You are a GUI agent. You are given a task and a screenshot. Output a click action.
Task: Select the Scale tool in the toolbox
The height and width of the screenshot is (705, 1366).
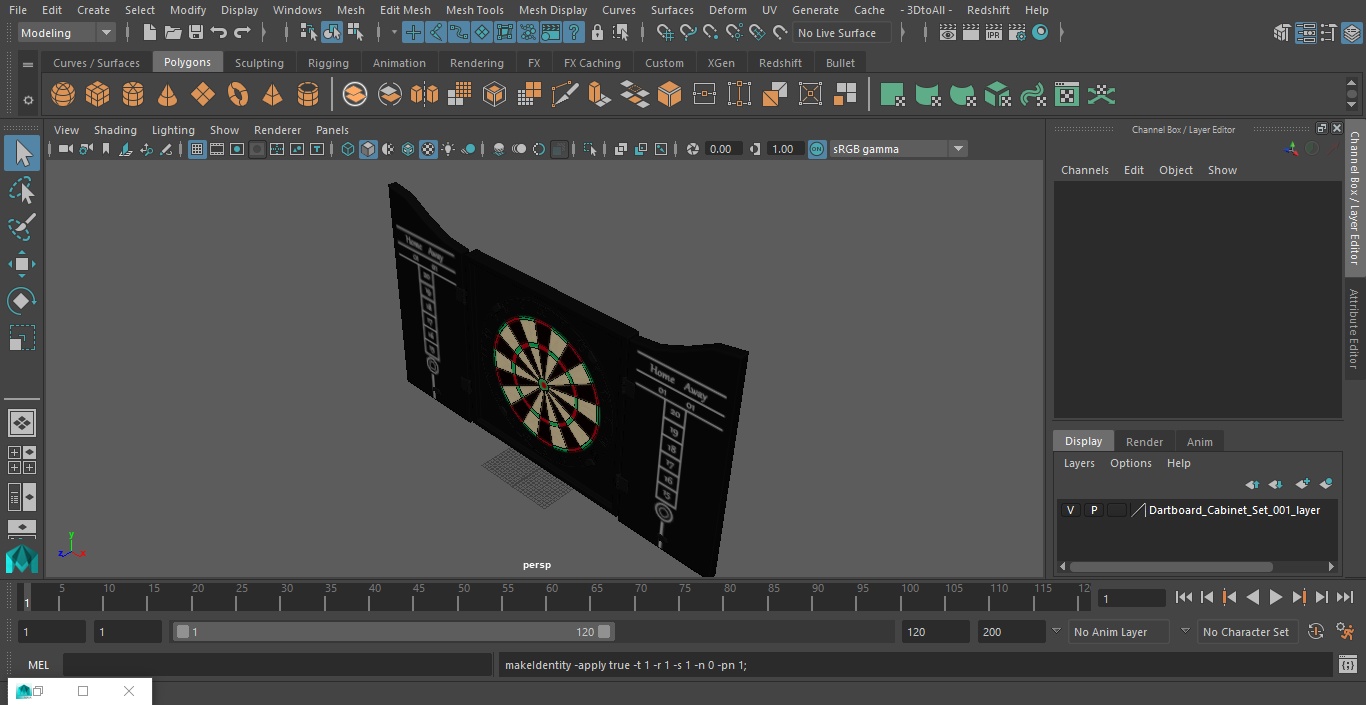22,338
